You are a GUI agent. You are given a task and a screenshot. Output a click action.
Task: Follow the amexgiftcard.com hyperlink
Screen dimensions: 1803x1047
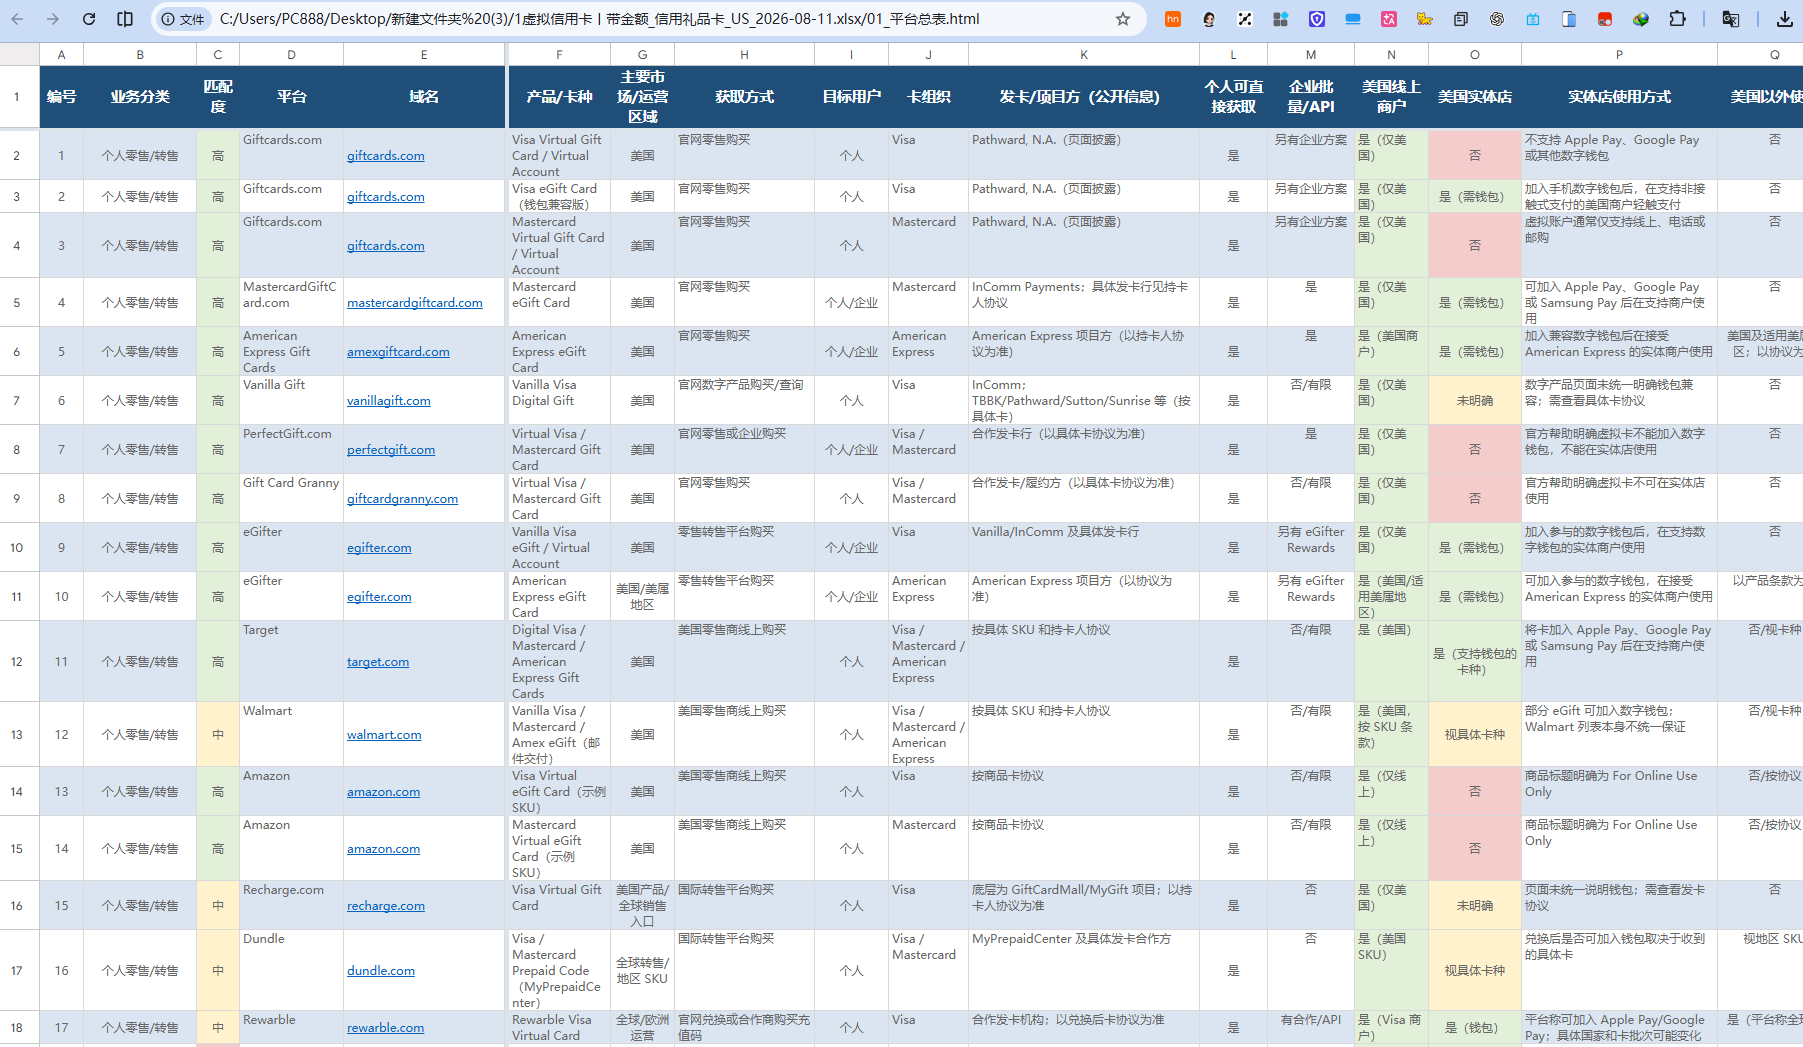pyautogui.click(x=398, y=352)
